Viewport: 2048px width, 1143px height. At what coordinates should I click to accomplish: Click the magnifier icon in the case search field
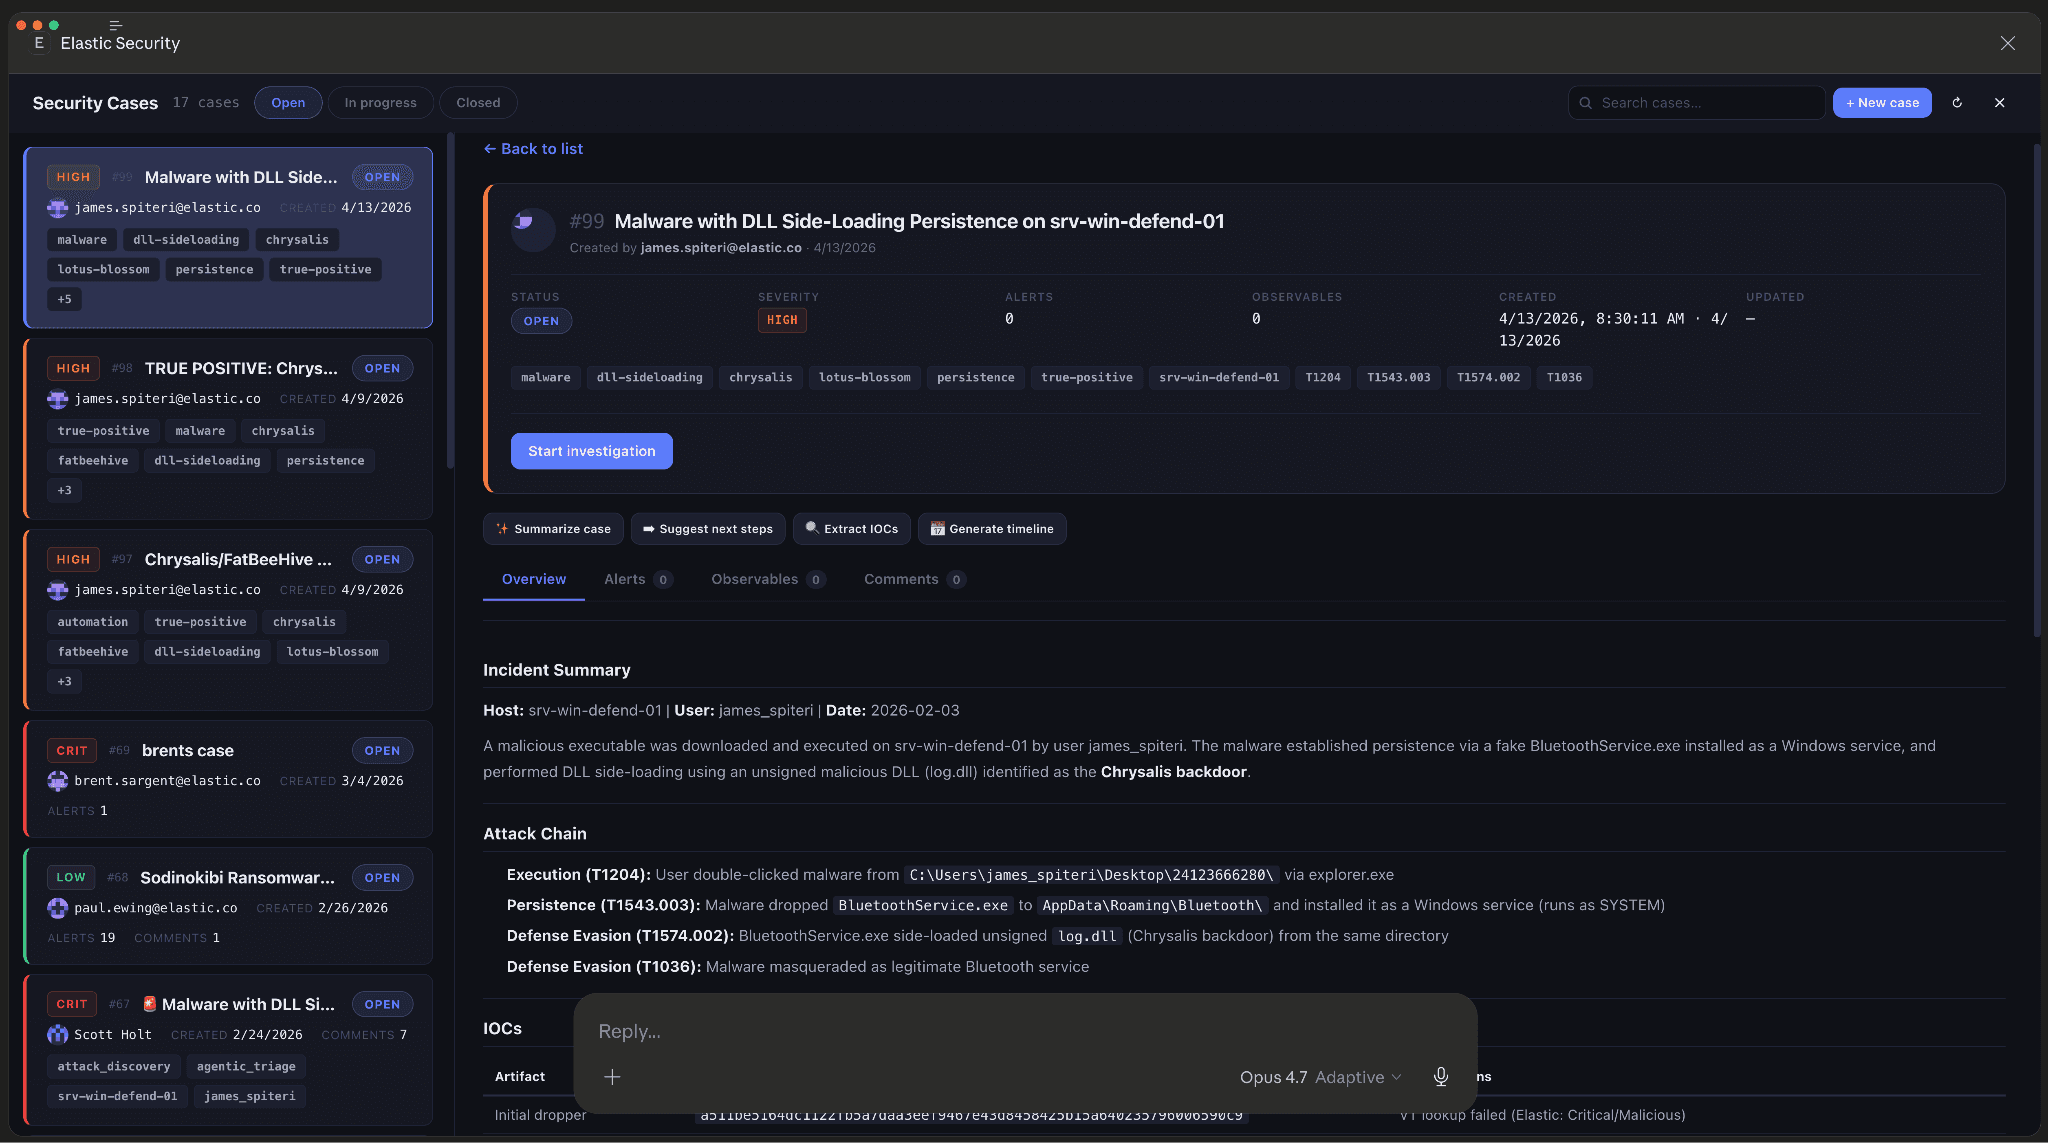point(1587,102)
